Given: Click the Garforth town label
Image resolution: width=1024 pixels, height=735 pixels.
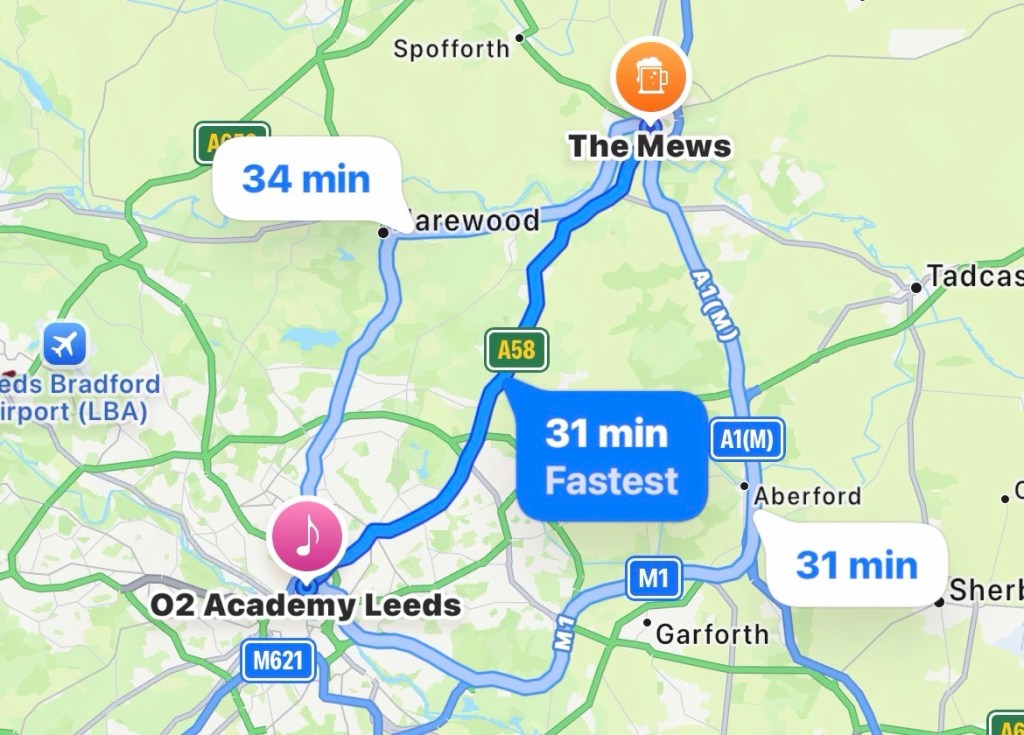Looking at the screenshot, I should click(x=712, y=634).
